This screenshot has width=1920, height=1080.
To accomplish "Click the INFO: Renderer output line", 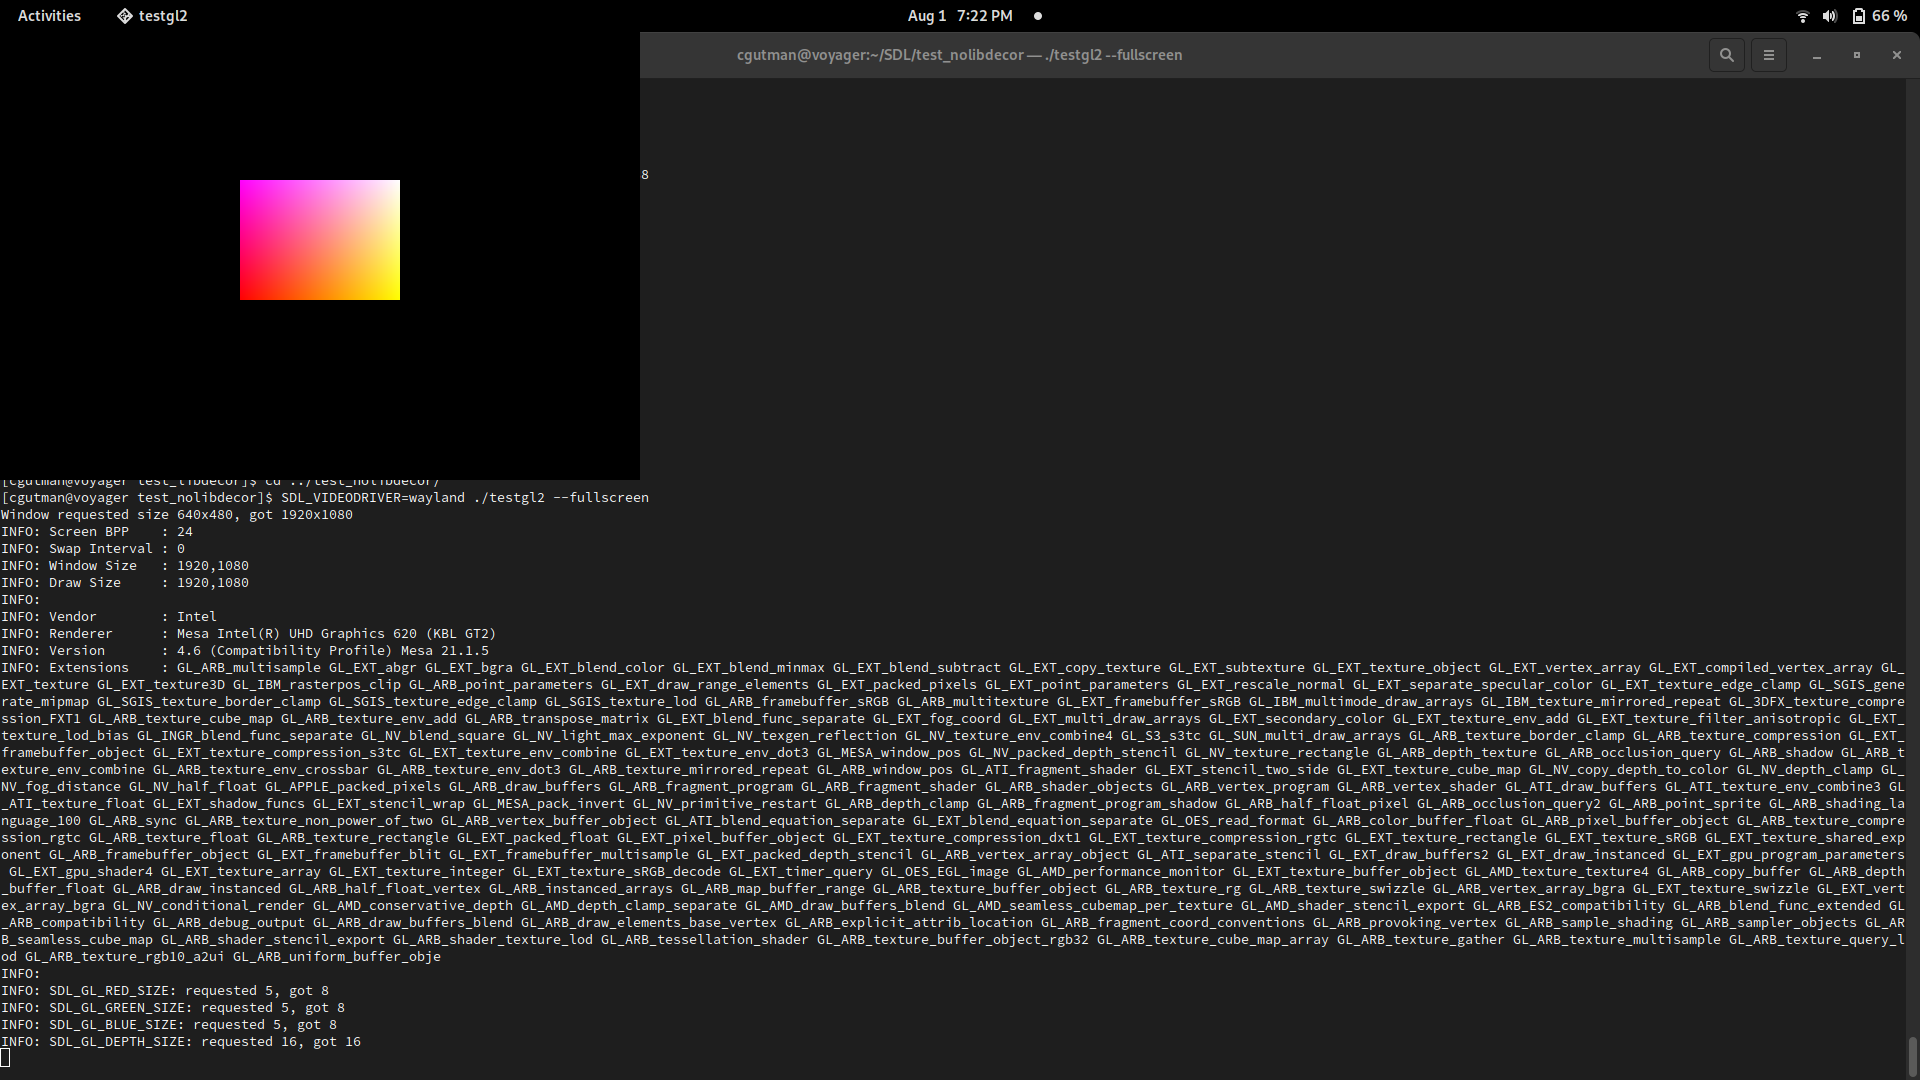I will click(248, 633).
